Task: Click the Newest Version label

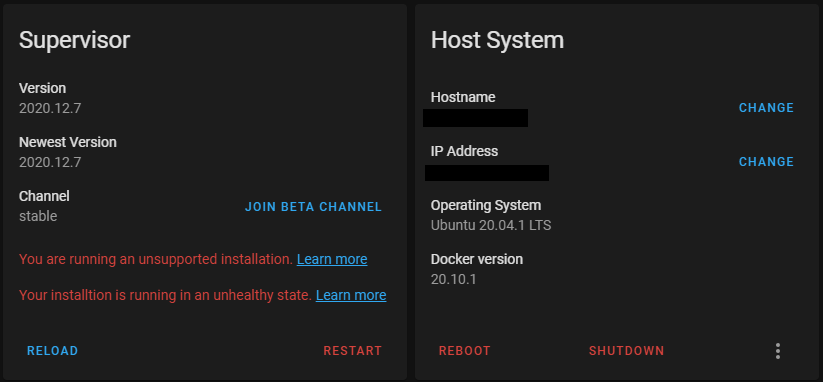Action: tap(68, 142)
